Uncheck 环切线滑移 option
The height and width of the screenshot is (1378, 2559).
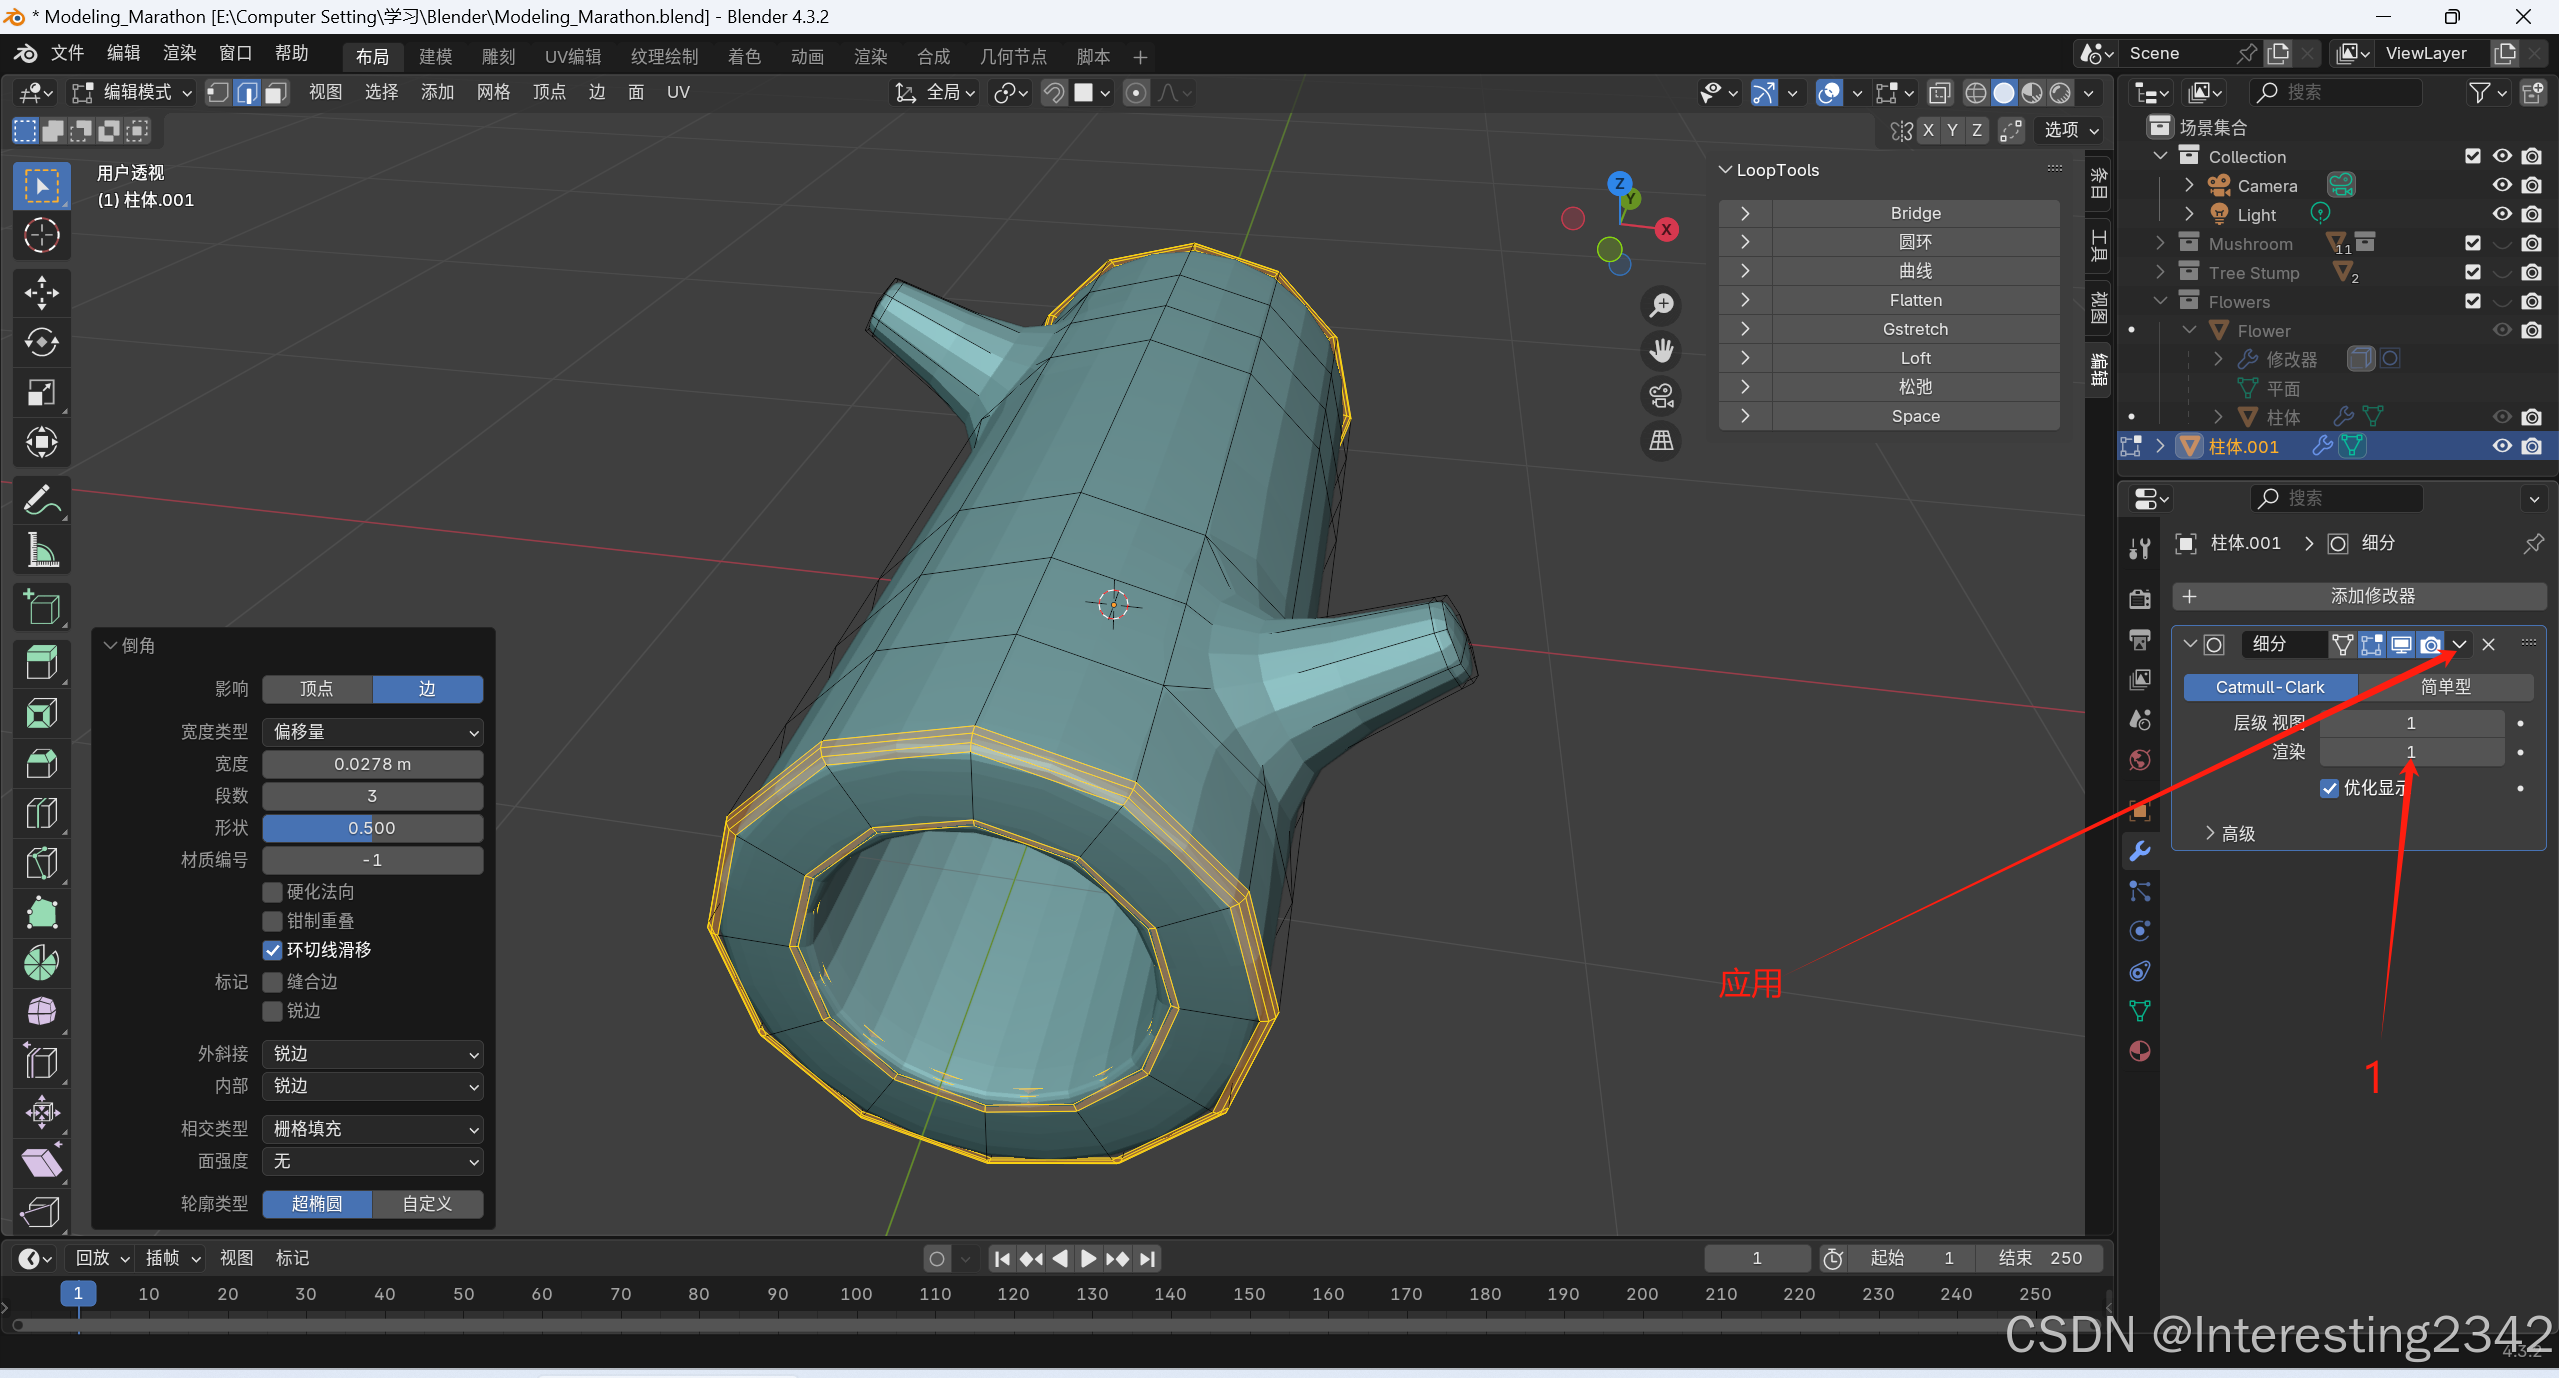272,950
